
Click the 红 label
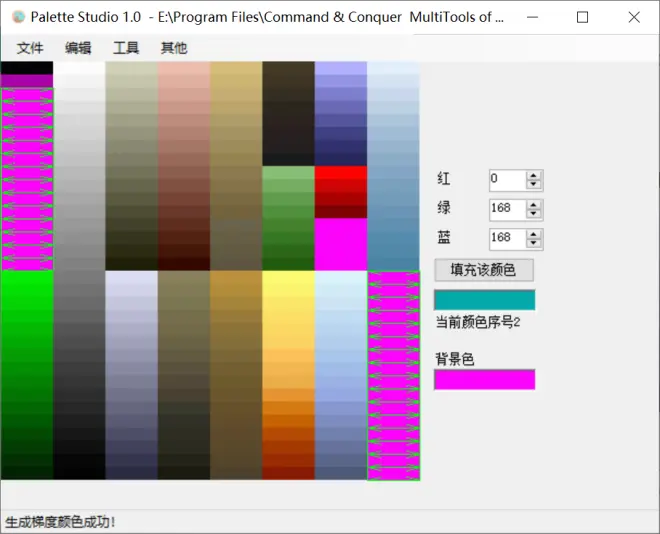(444, 179)
